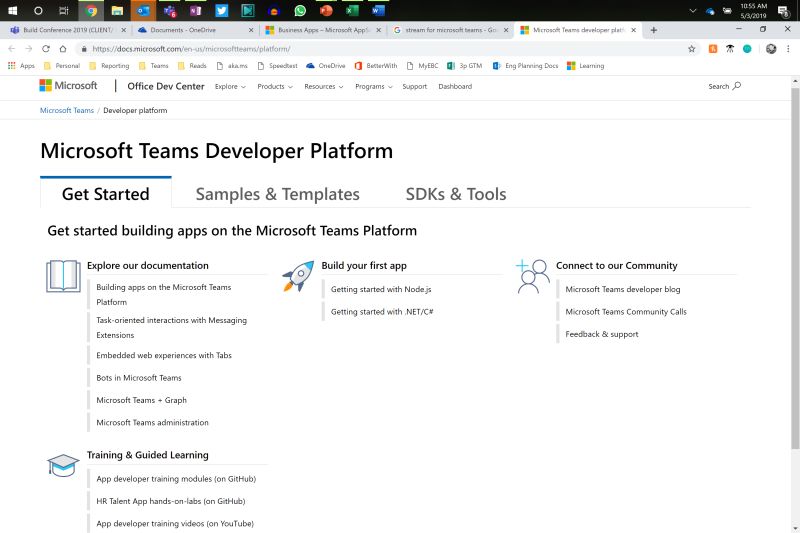The height and width of the screenshot is (533, 800).
Task: Open a new browser tab
Action: pos(654,30)
